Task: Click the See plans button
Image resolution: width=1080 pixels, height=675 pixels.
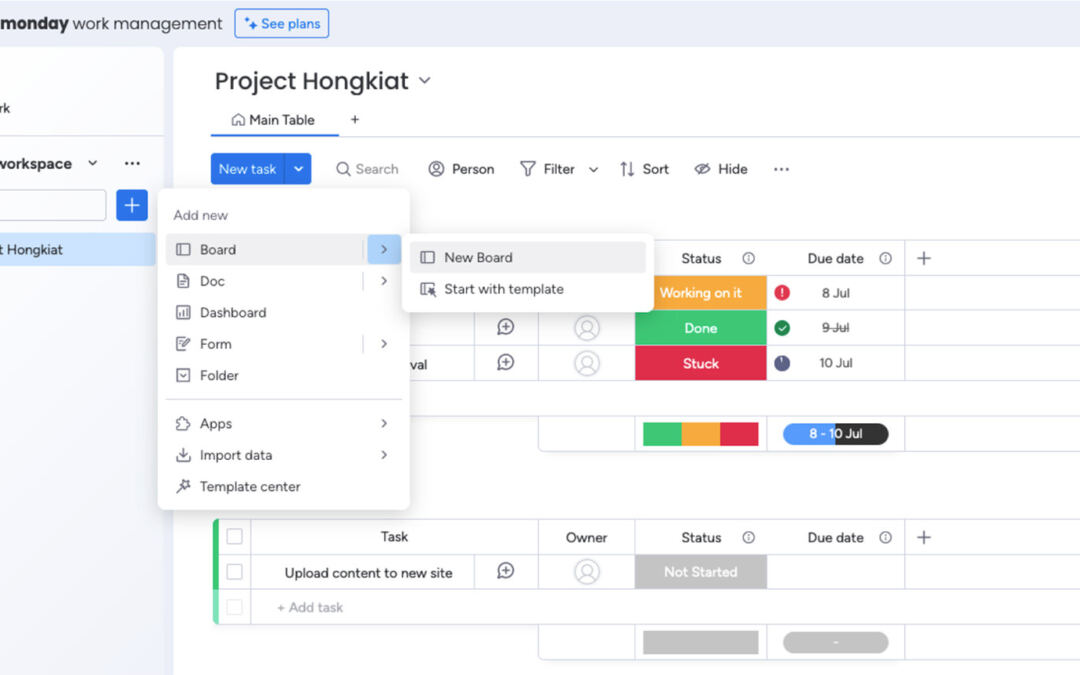Action: click(281, 23)
